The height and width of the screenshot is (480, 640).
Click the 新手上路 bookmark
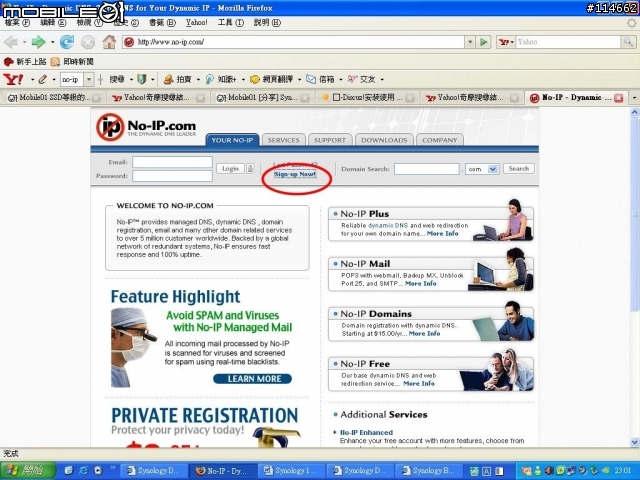[25, 62]
